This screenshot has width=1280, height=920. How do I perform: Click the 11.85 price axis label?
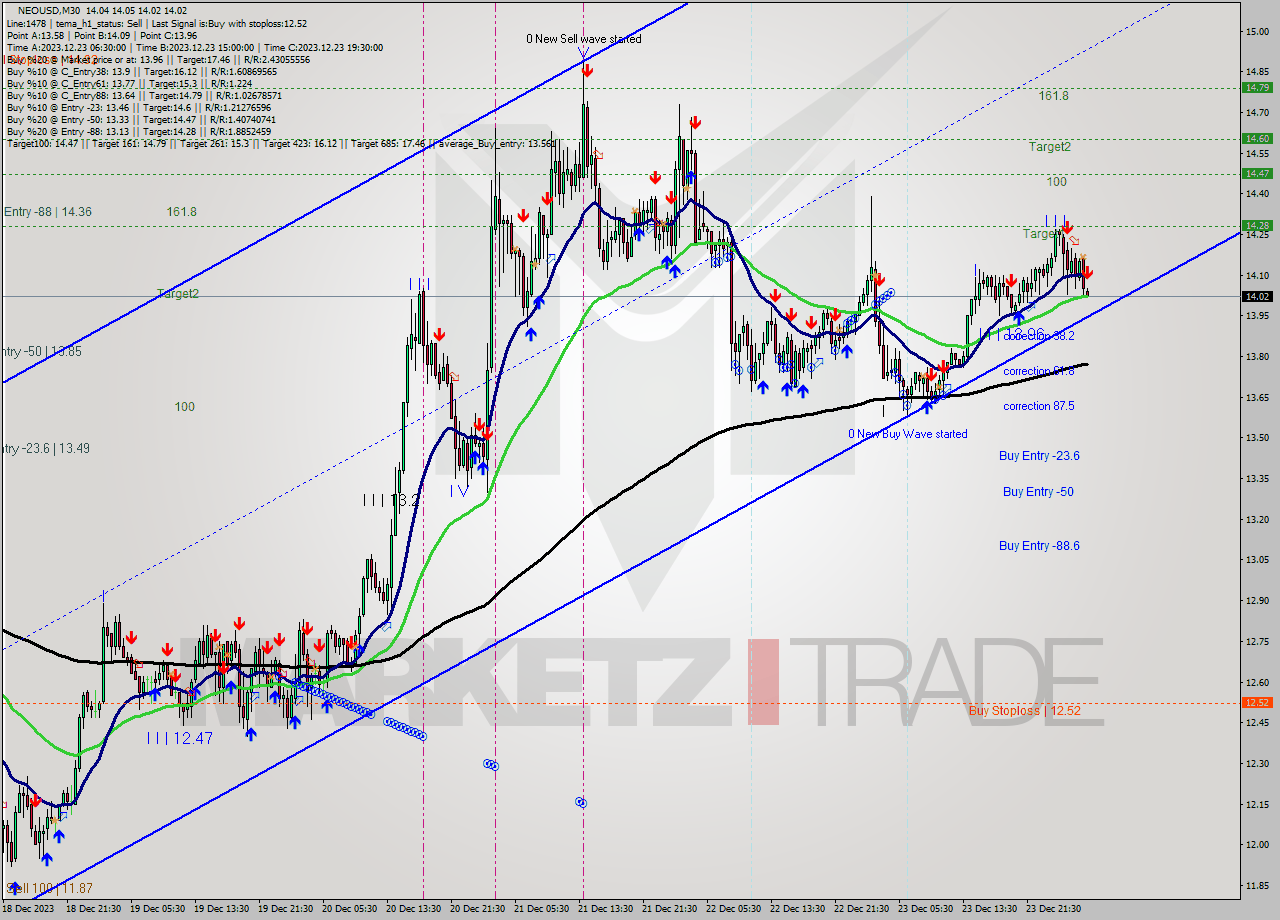pyautogui.click(x=1257, y=885)
